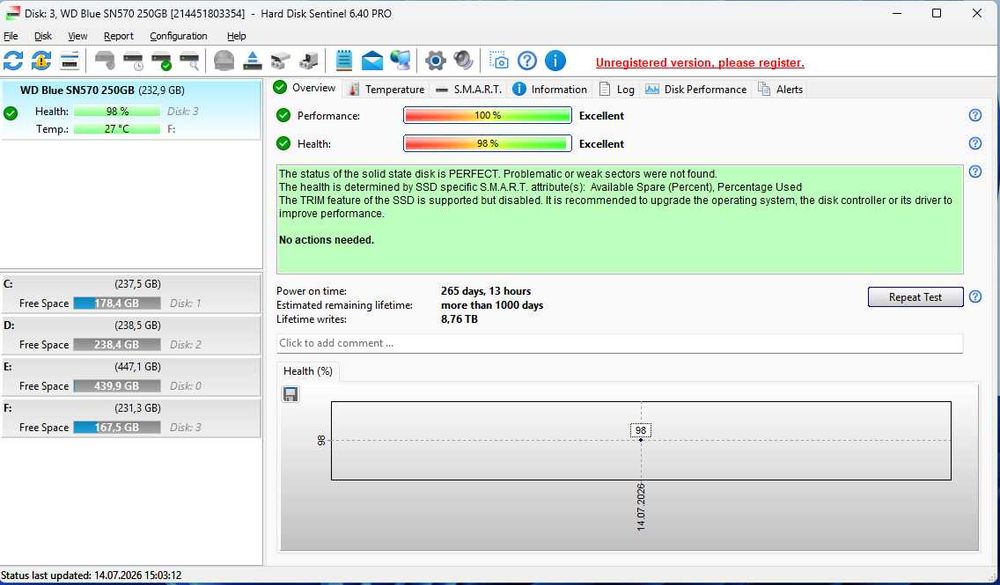Click the speaker sound toolbar icon

coord(463,61)
